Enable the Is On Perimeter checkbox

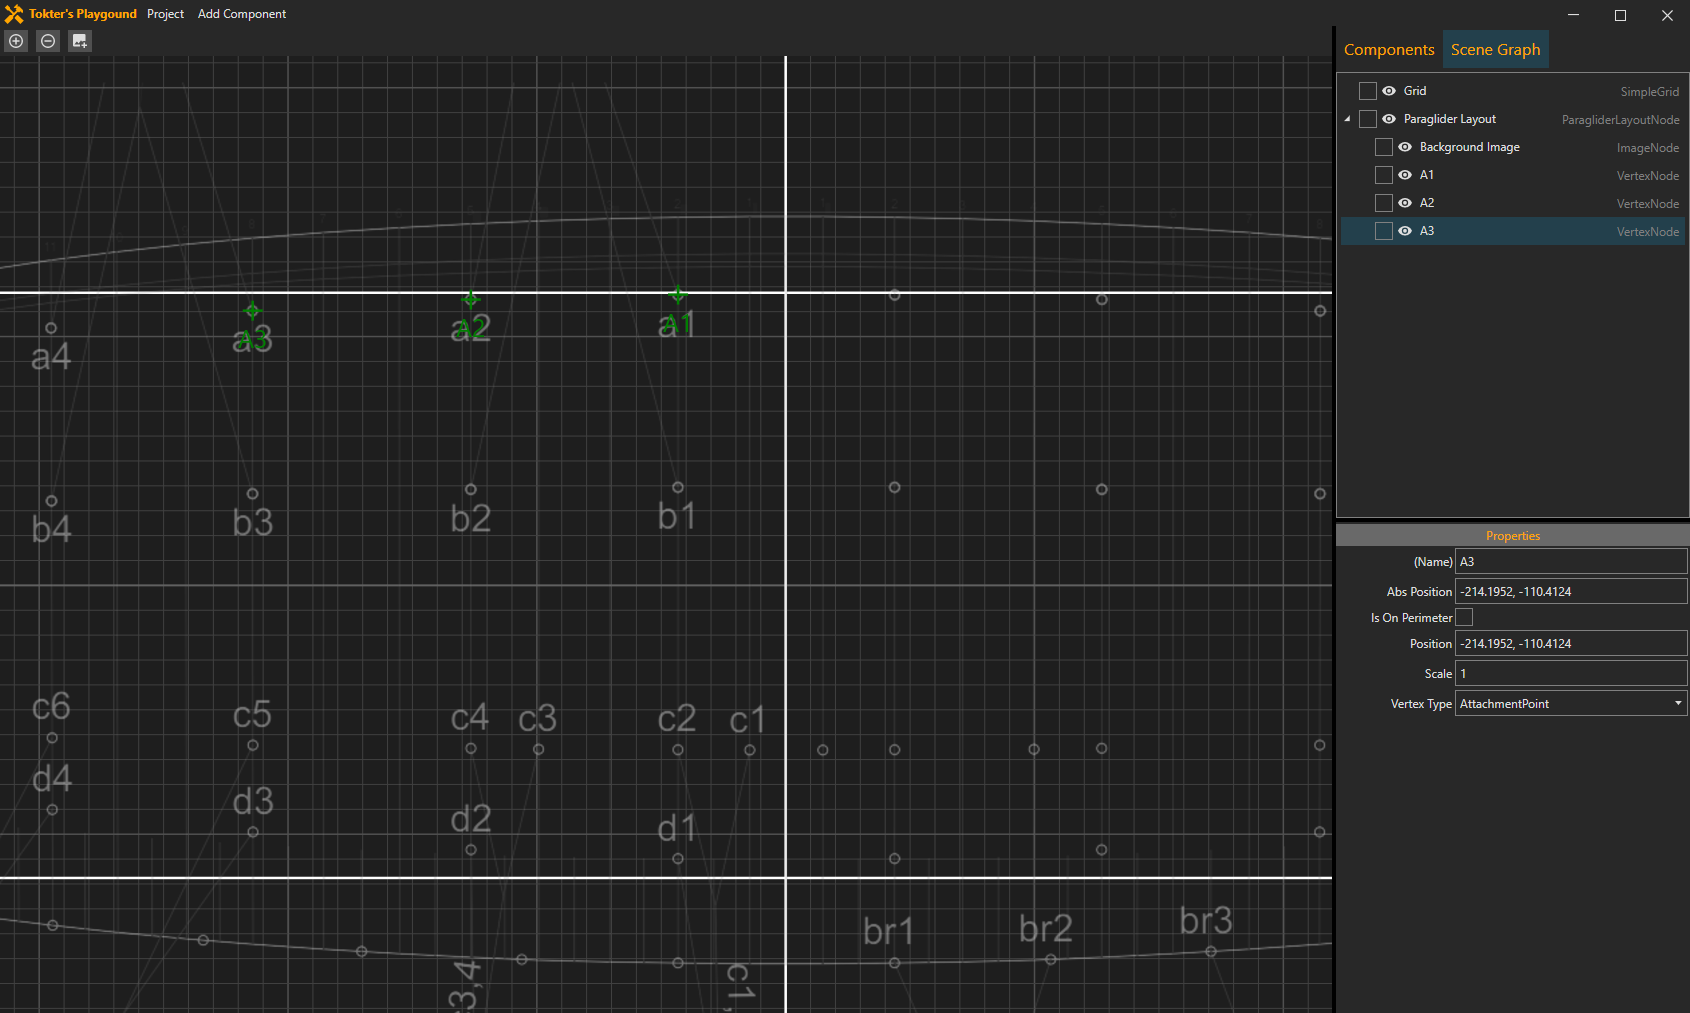(x=1464, y=618)
